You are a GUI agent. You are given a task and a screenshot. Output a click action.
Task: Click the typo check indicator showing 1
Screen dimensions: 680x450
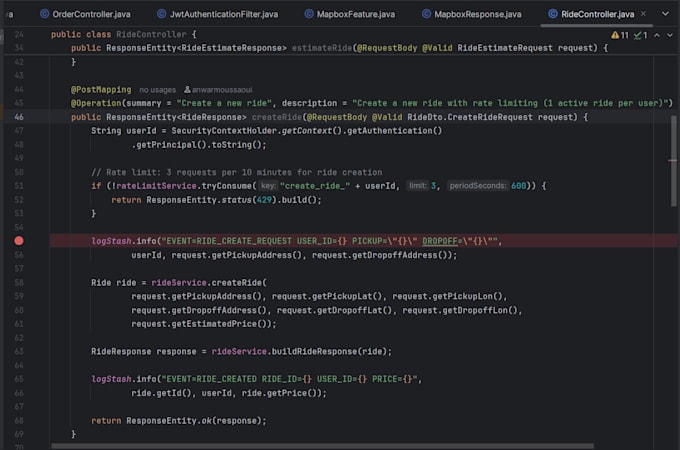point(641,35)
